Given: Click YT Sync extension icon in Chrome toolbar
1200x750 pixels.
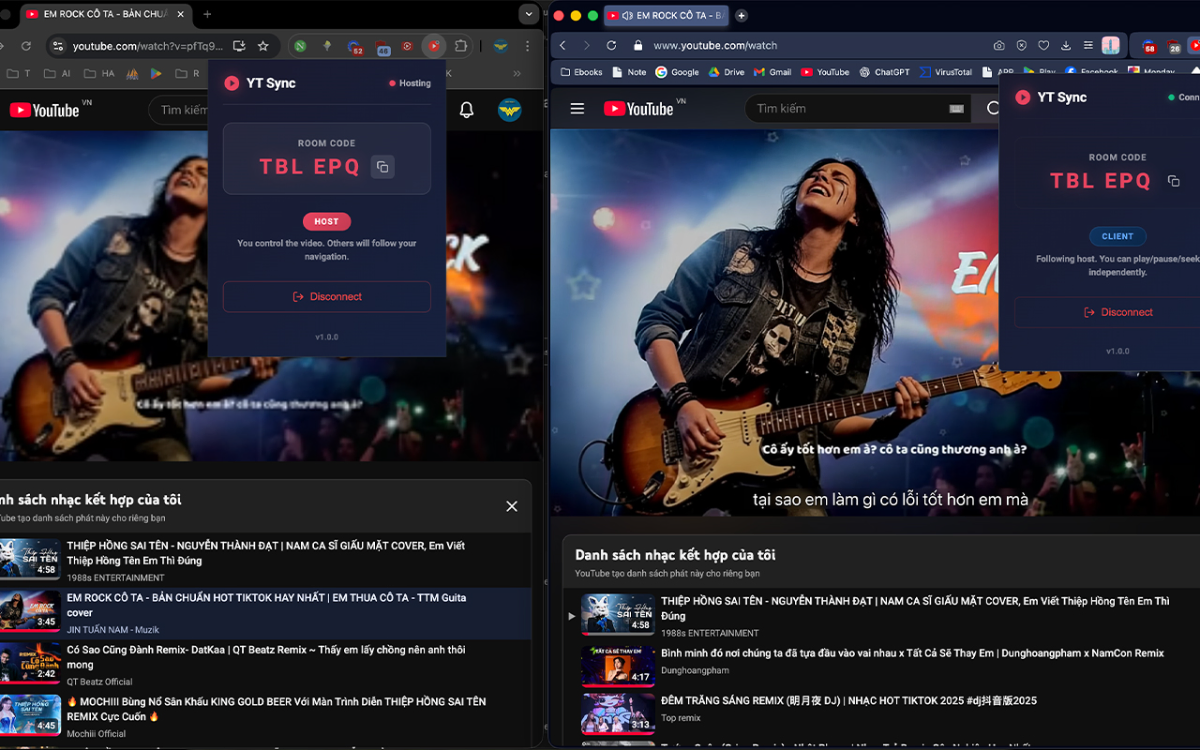Looking at the screenshot, I should [x=433, y=46].
